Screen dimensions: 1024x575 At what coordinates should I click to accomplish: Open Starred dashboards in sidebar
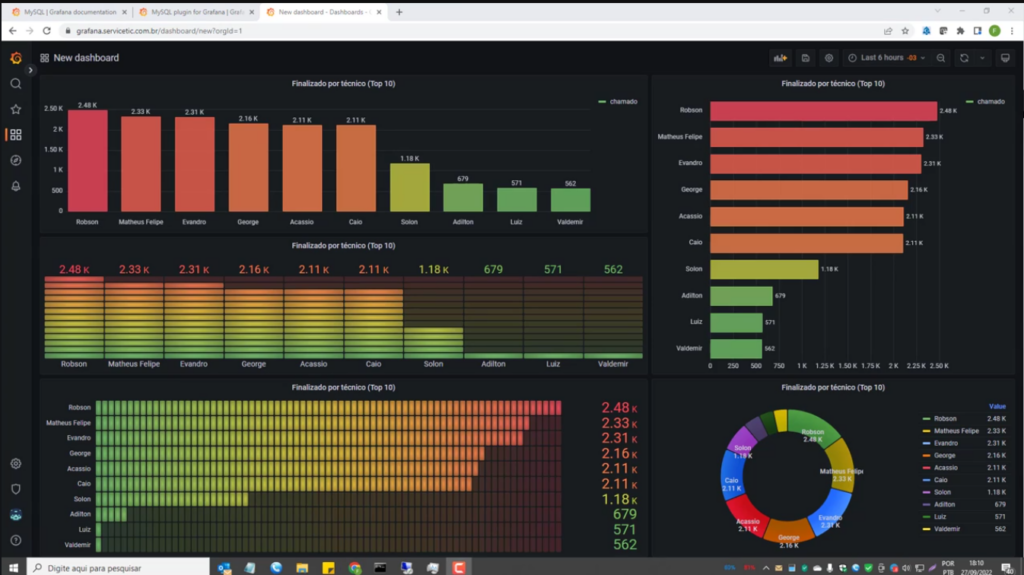pos(15,109)
